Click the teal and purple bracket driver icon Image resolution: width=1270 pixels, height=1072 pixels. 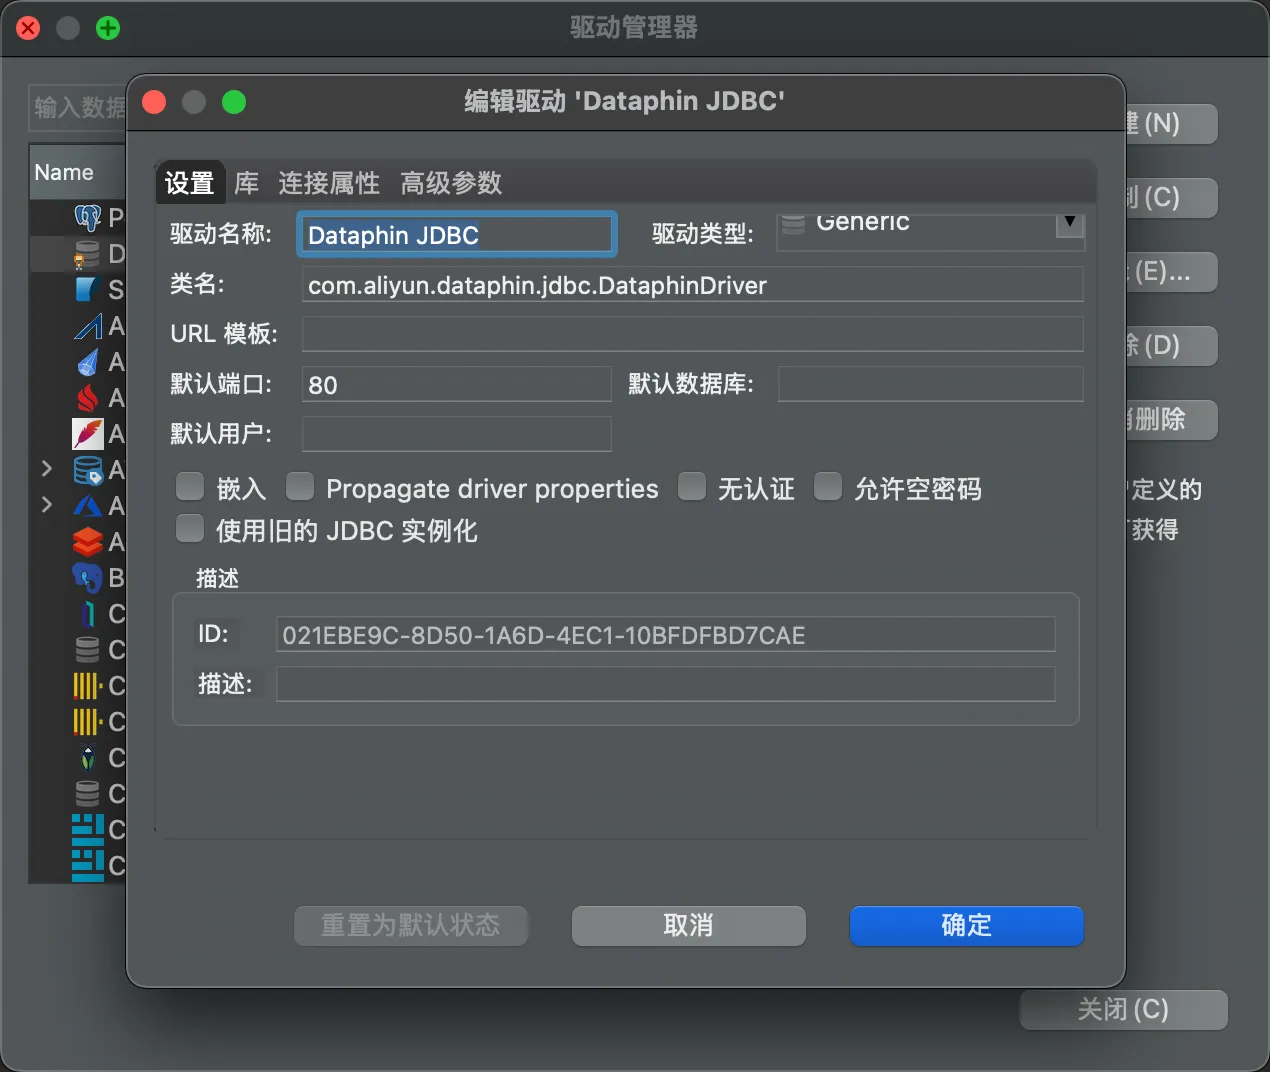(88, 614)
